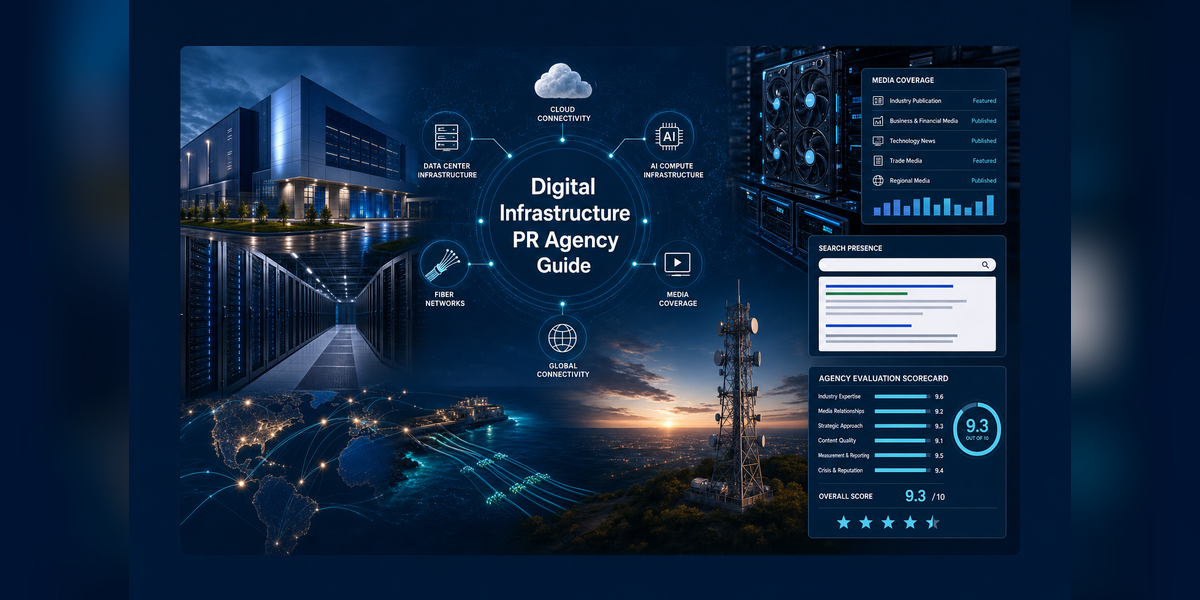Click the icon beside Industry Publication
Image resolution: width=1200 pixels, height=600 pixels.
point(878,101)
